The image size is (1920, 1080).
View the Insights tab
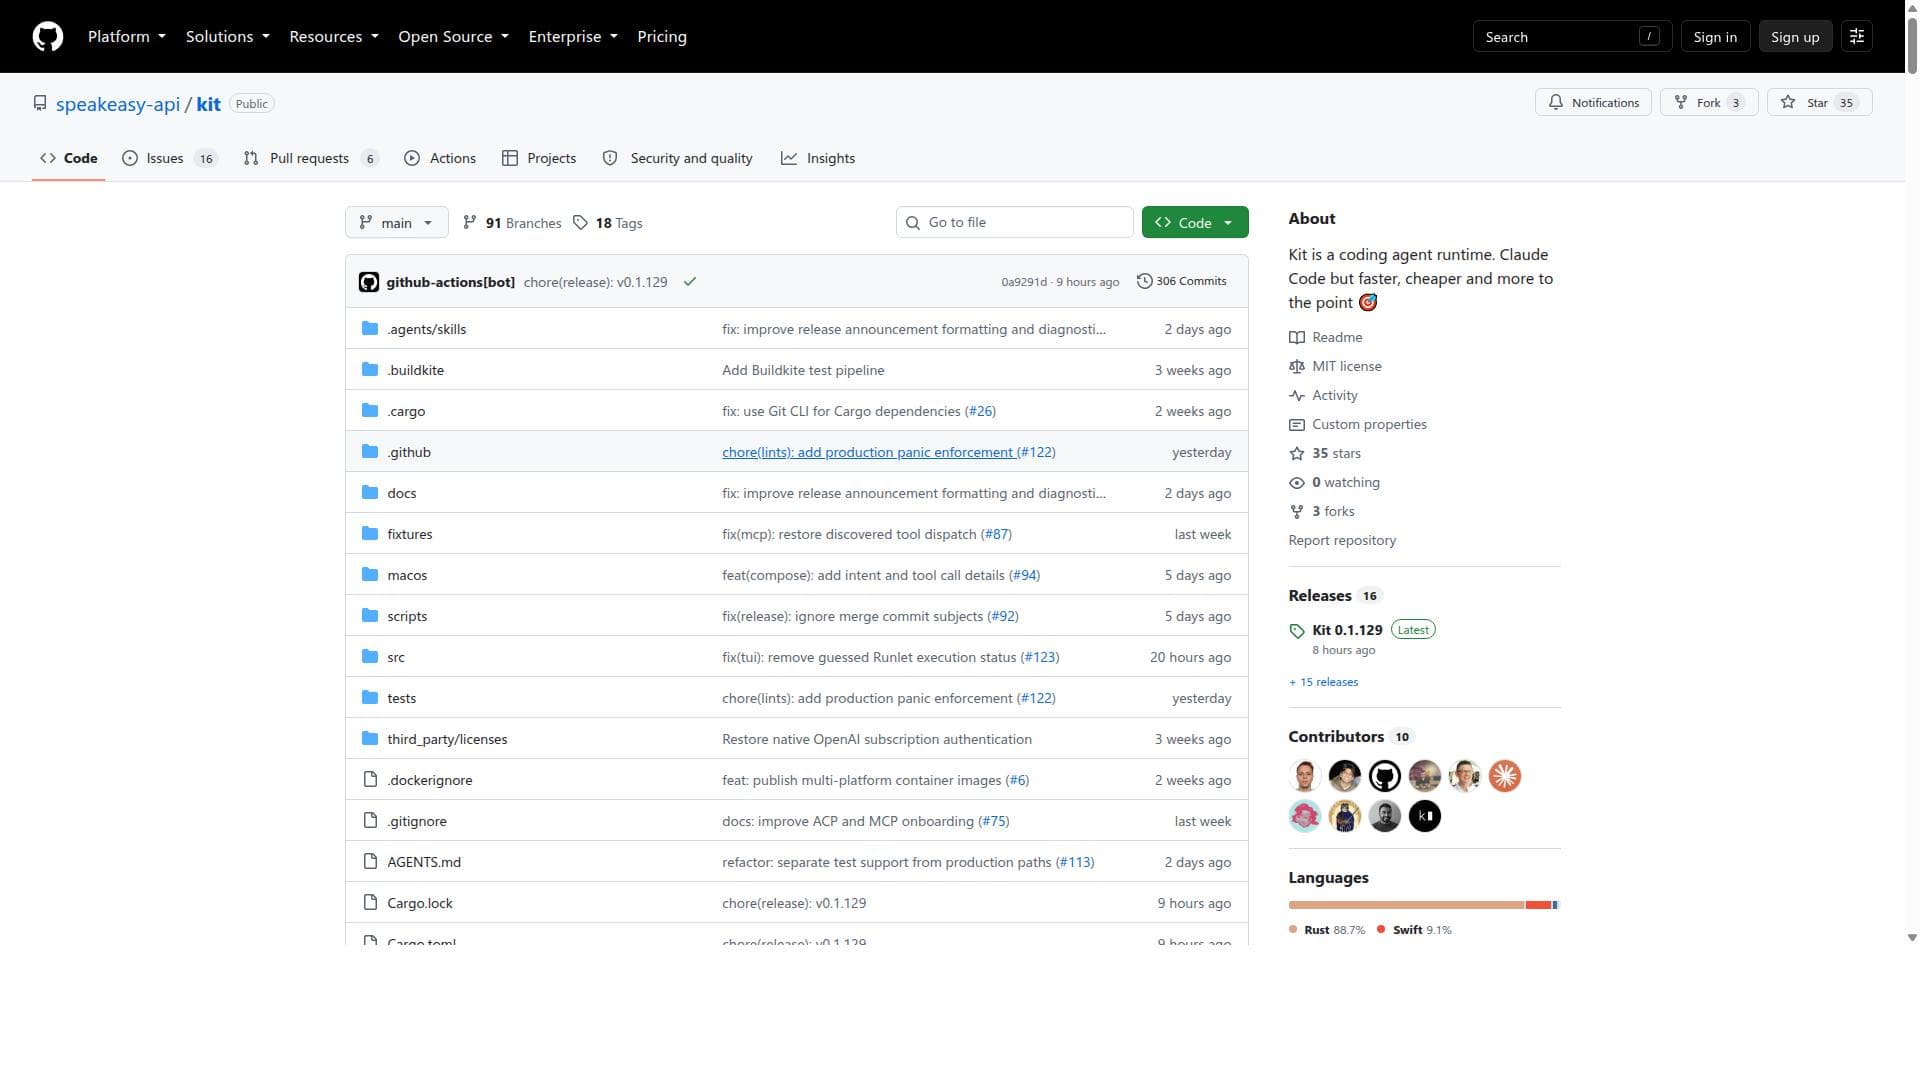point(818,158)
